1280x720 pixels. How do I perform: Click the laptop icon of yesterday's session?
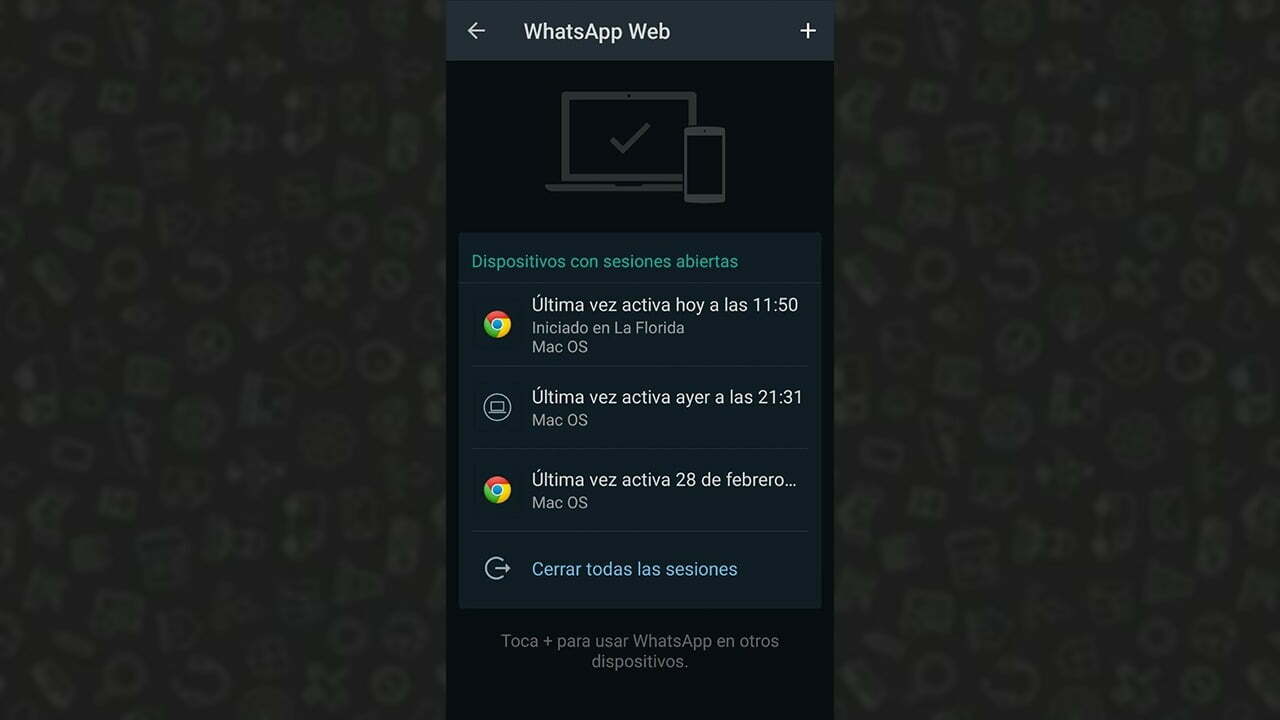pos(497,407)
